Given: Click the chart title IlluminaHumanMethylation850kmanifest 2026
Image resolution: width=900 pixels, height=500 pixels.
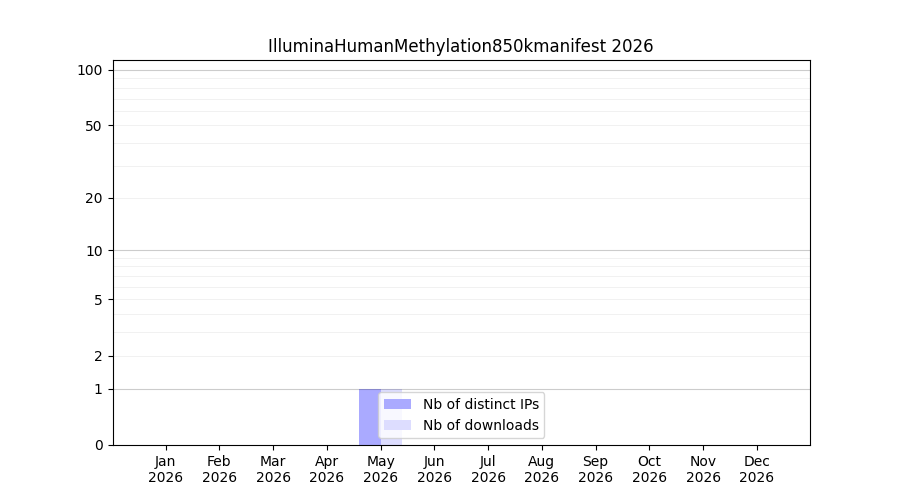Looking at the screenshot, I should pyautogui.click(x=460, y=46).
